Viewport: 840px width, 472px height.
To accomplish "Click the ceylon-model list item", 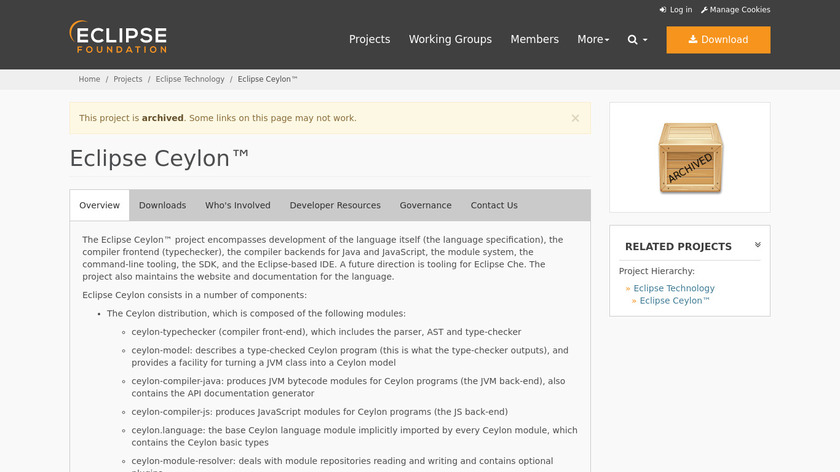I will (350, 356).
